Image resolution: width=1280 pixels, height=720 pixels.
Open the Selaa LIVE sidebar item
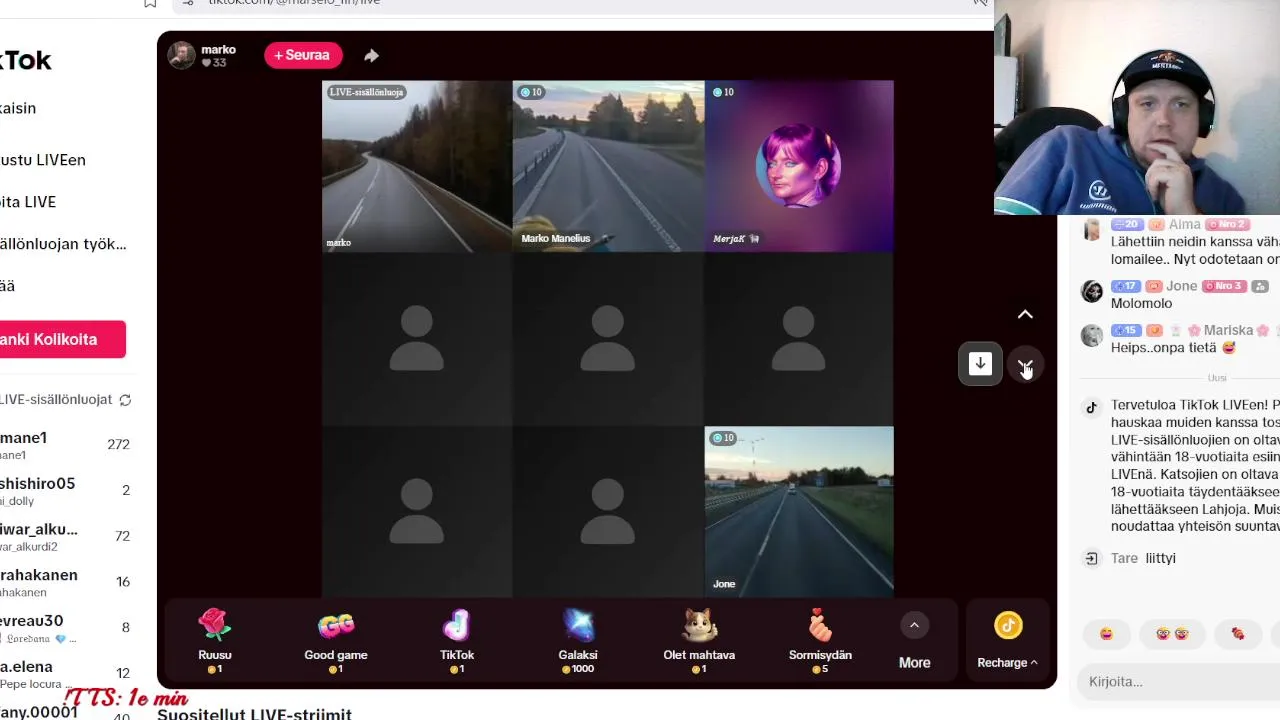pos(28,202)
